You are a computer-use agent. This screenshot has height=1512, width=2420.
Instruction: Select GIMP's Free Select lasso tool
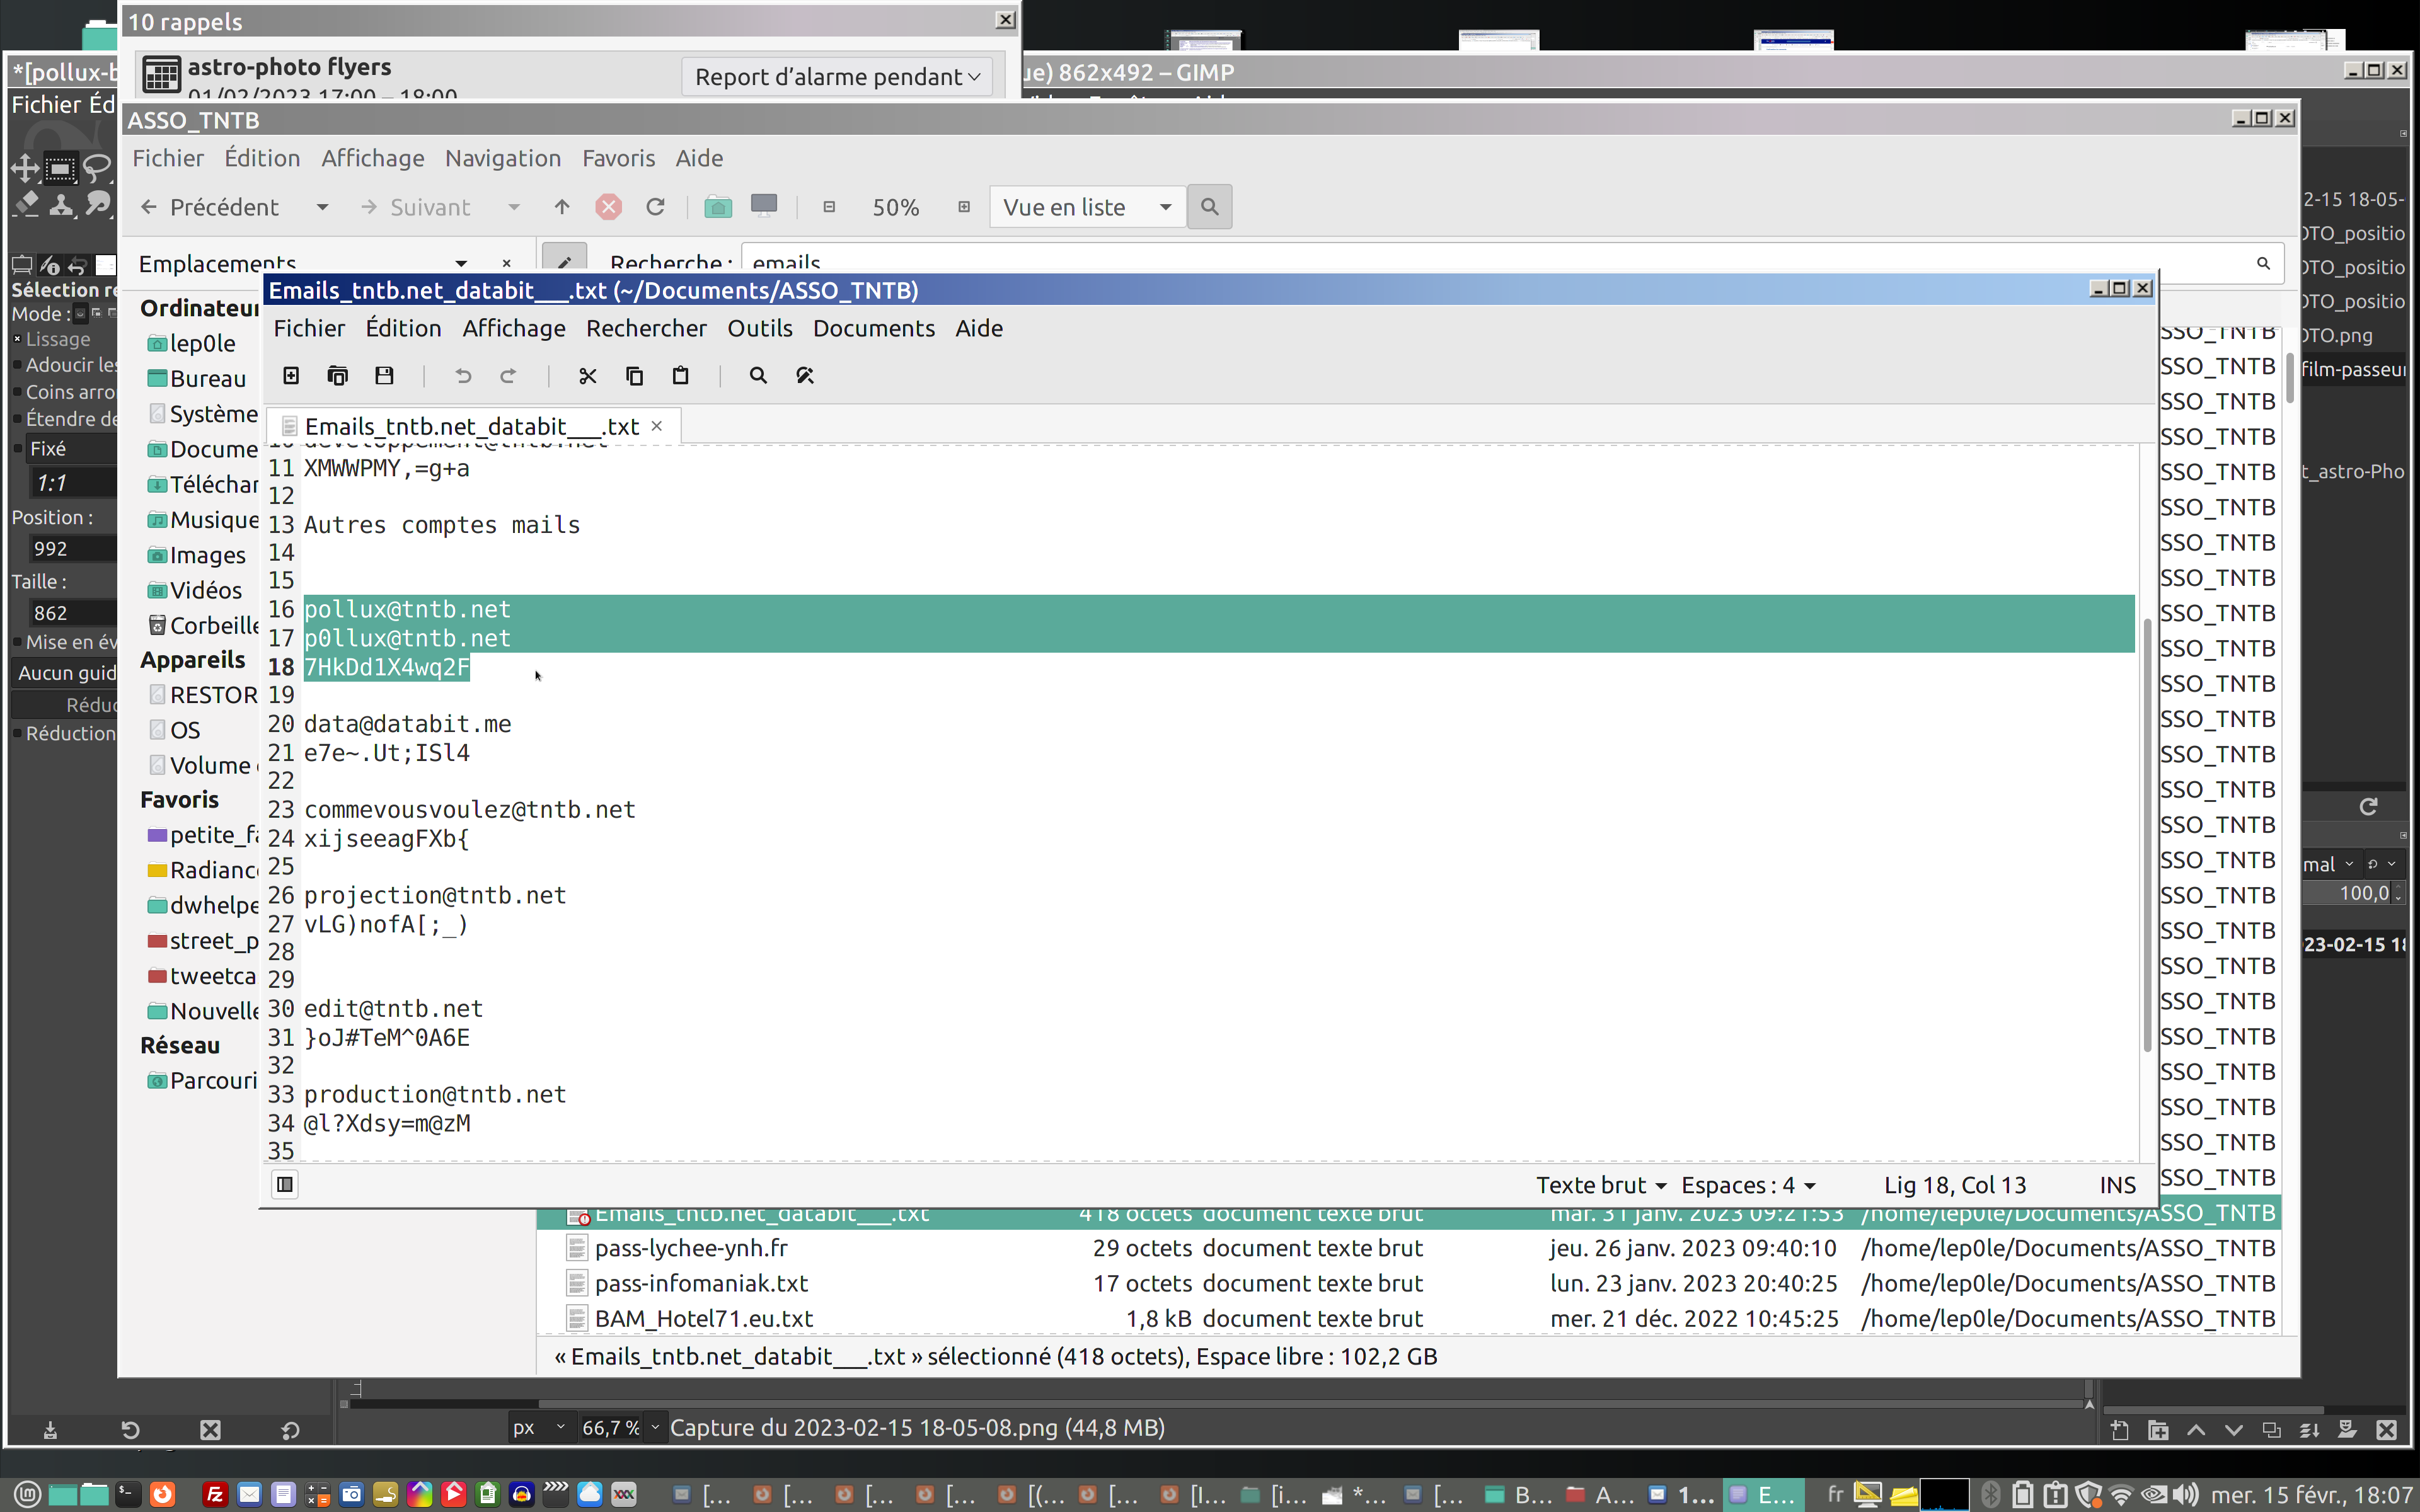pos(96,168)
